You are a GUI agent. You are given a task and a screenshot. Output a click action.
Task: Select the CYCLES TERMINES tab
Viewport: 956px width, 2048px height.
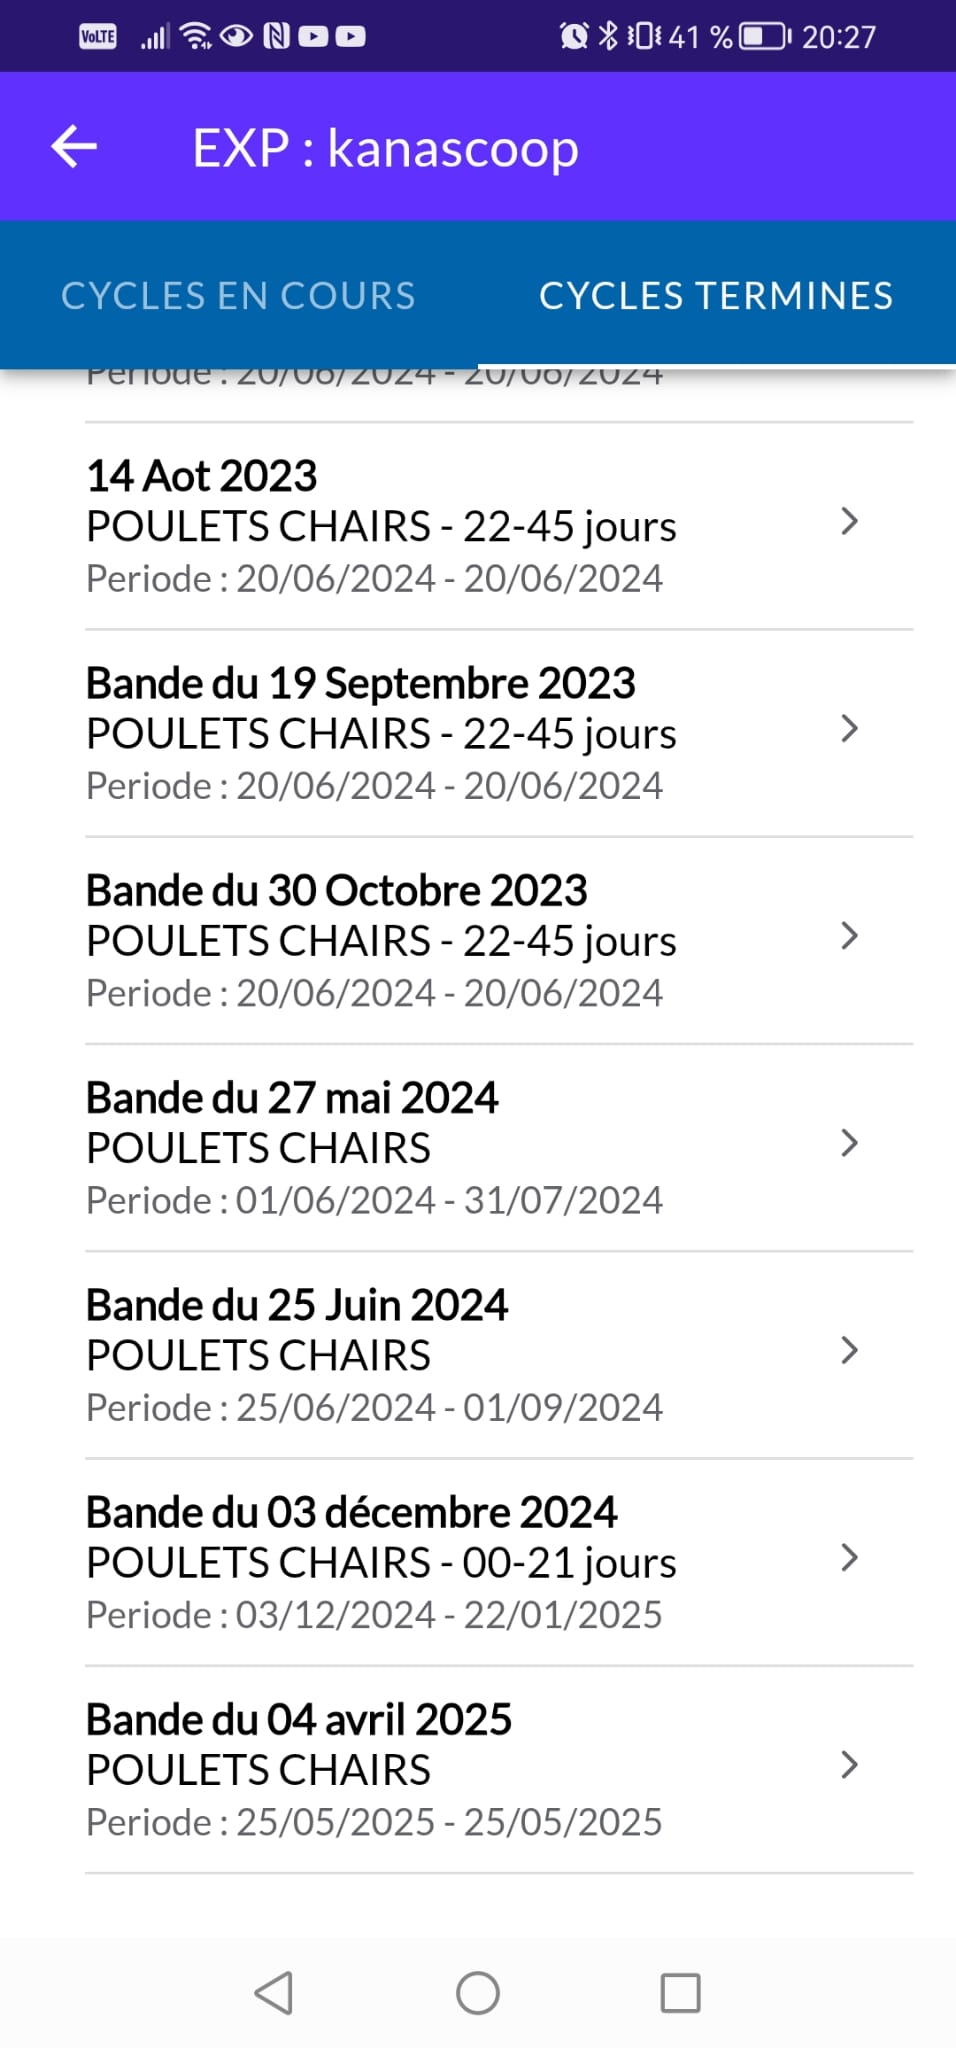(716, 296)
